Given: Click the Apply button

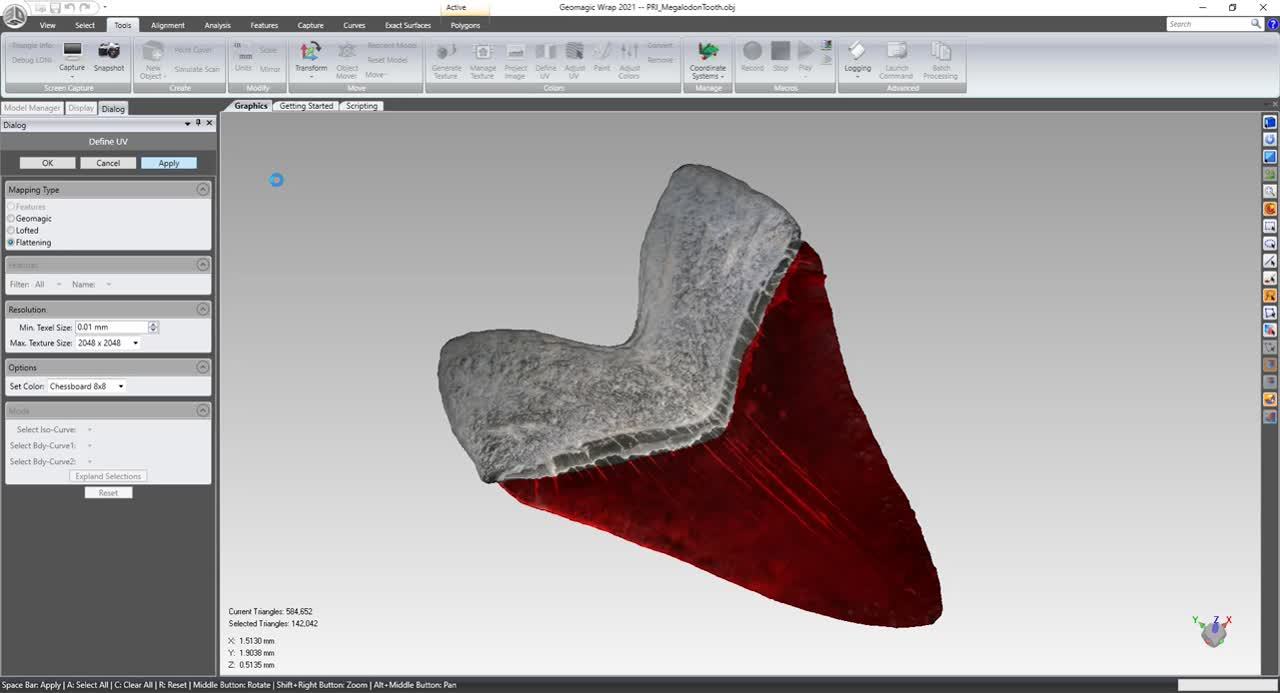Looking at the screenshot, I should click(168, 163).
